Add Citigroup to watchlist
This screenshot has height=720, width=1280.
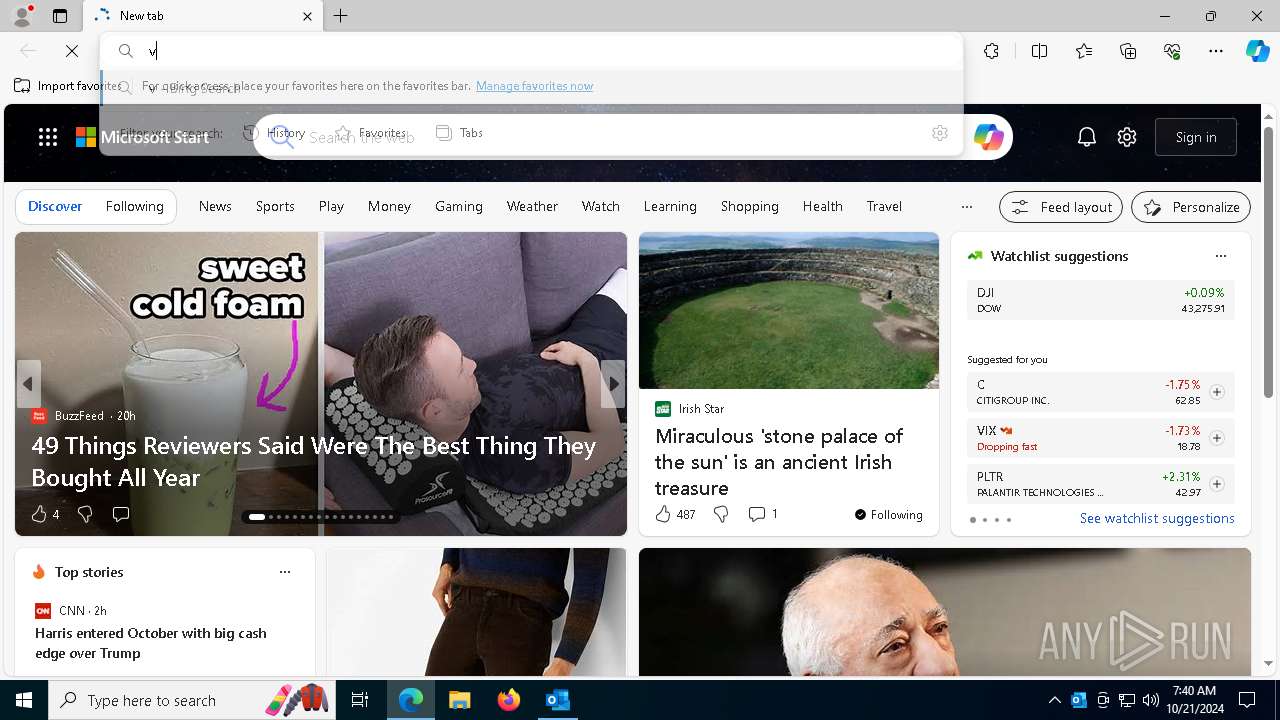pyautogui.click(x=1216, y=392)
